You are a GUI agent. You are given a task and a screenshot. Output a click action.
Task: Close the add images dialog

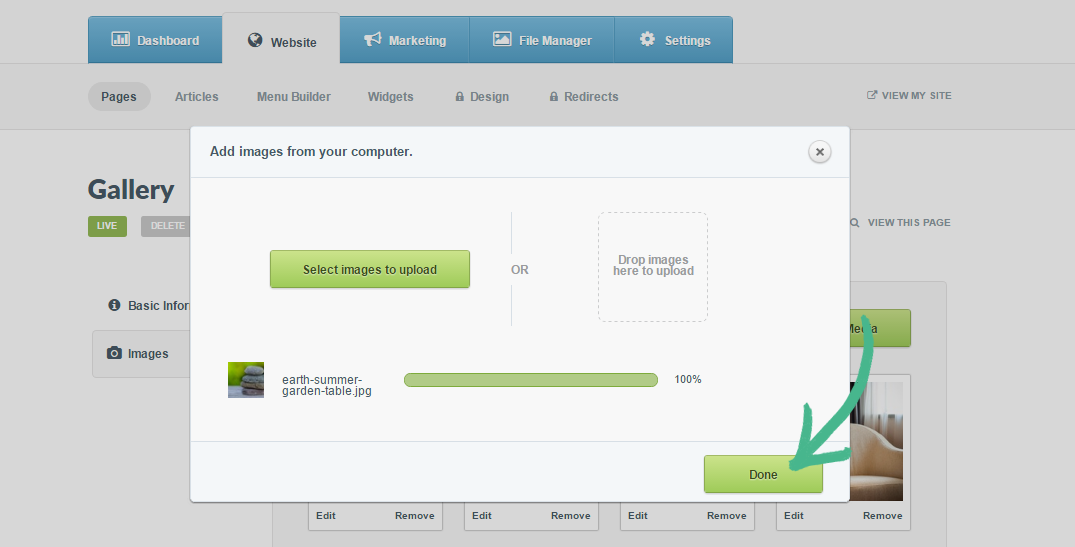[x=819, y=152]
